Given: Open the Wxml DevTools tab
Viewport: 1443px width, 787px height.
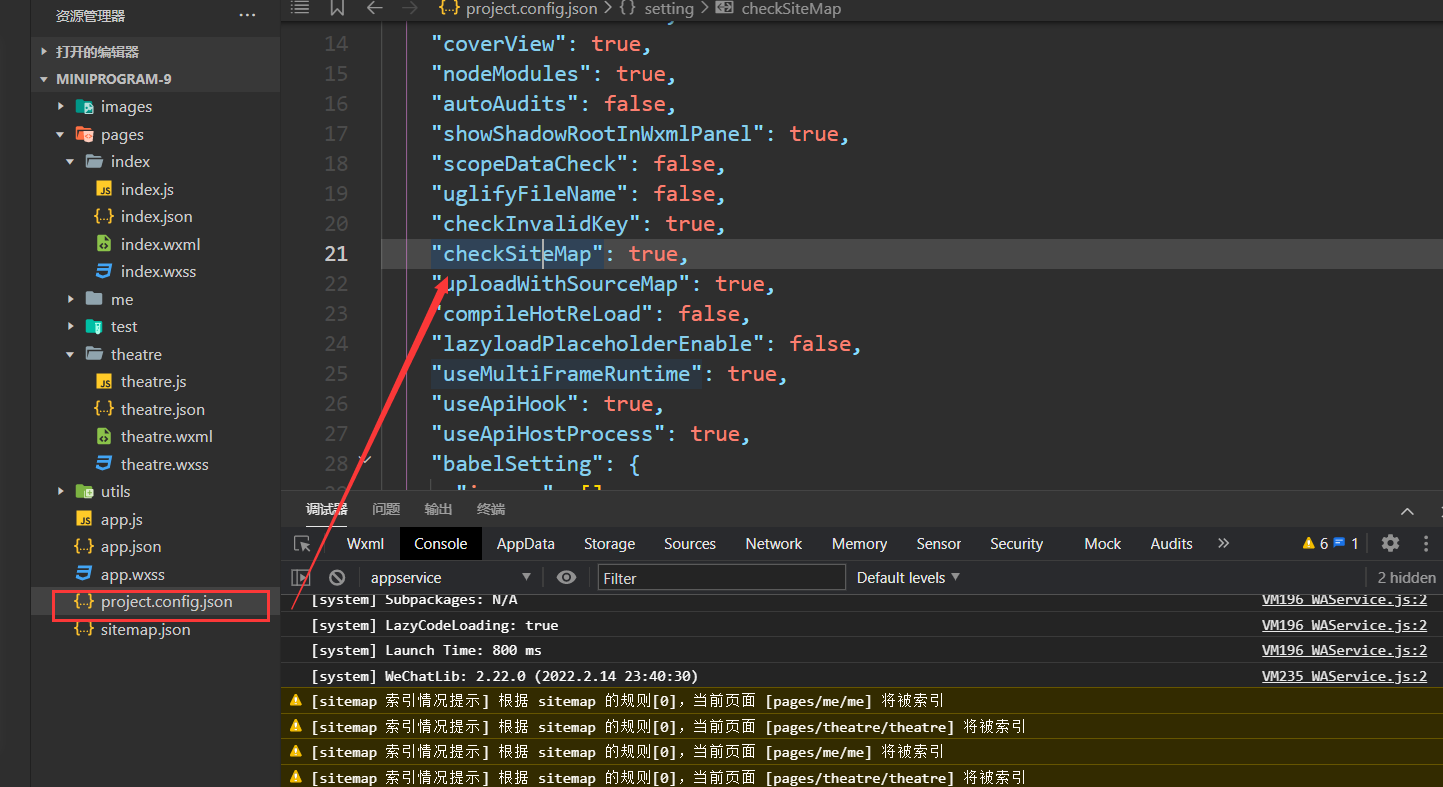Looking at the screenshot, I should [x=365, y=544].
